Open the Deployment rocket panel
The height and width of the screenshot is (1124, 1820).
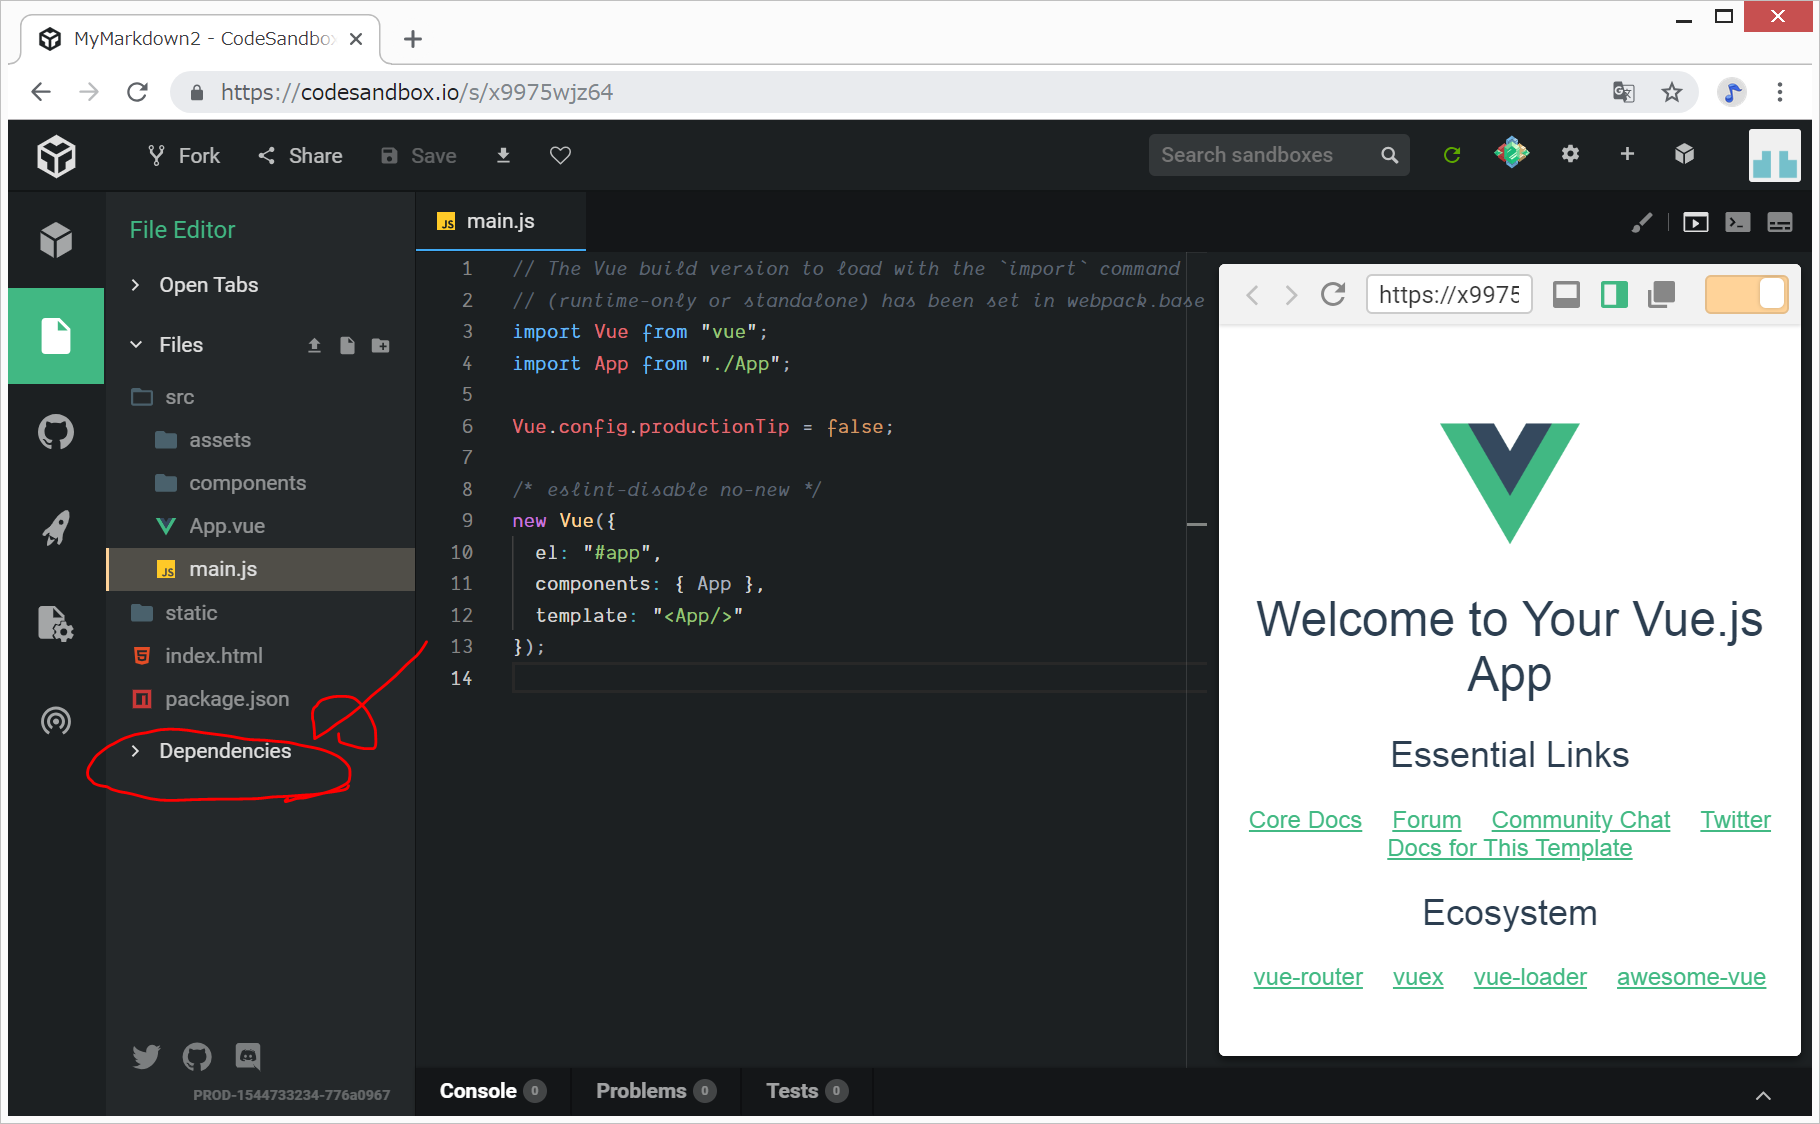tap(56, 528)
